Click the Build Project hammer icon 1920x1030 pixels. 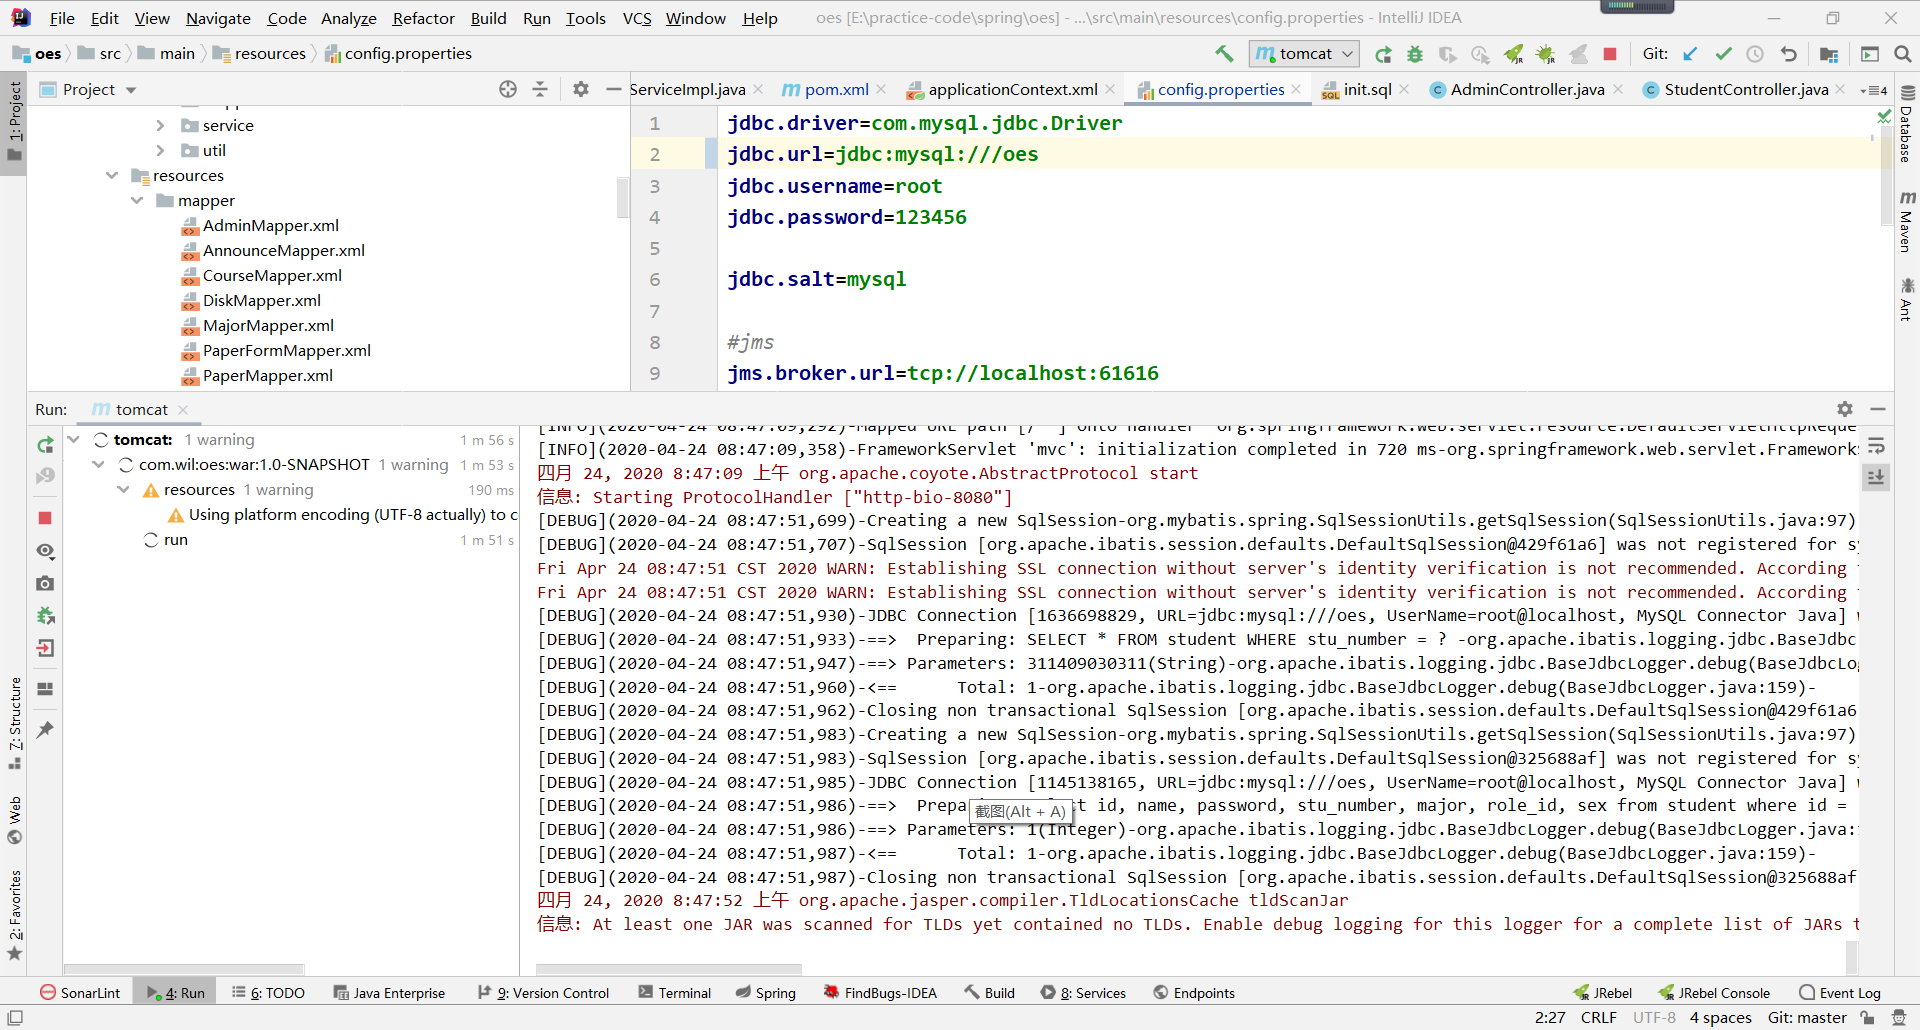[x=1224, y=54]
